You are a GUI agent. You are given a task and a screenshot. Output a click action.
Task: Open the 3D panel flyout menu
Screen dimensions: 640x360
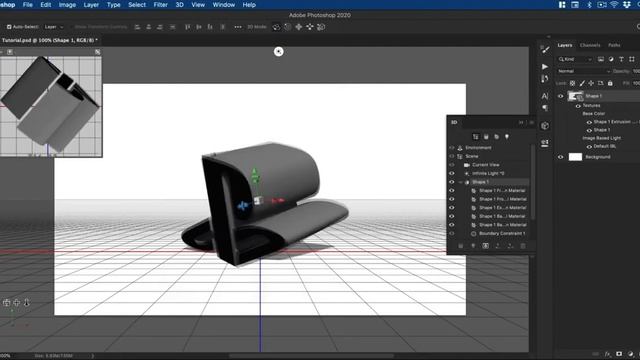click(x=531, y=122)
